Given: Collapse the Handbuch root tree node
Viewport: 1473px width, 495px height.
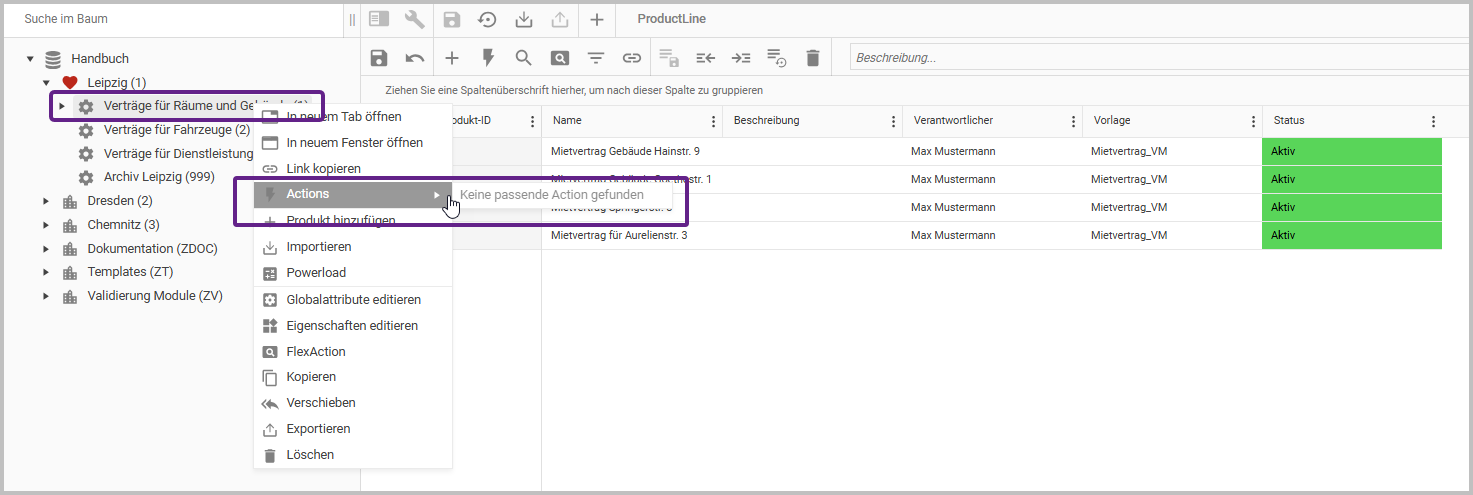Looking at the screenshot, I should (x=30, y=59).
